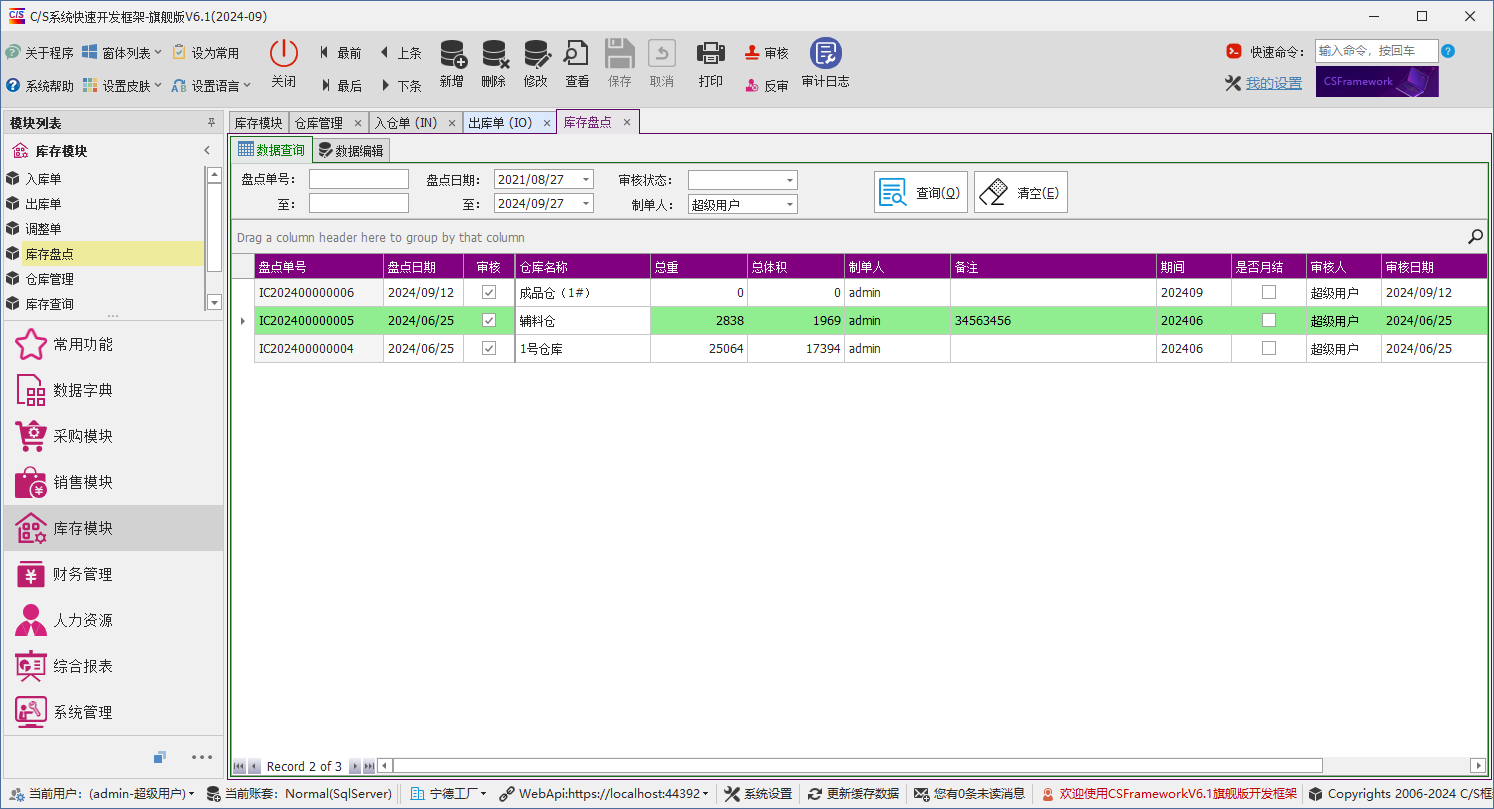Image resolution: width=1494 pixels, height=809 pixels.
Task: Collapse the 库存模块 panel chevron
Action: point(207,151)
